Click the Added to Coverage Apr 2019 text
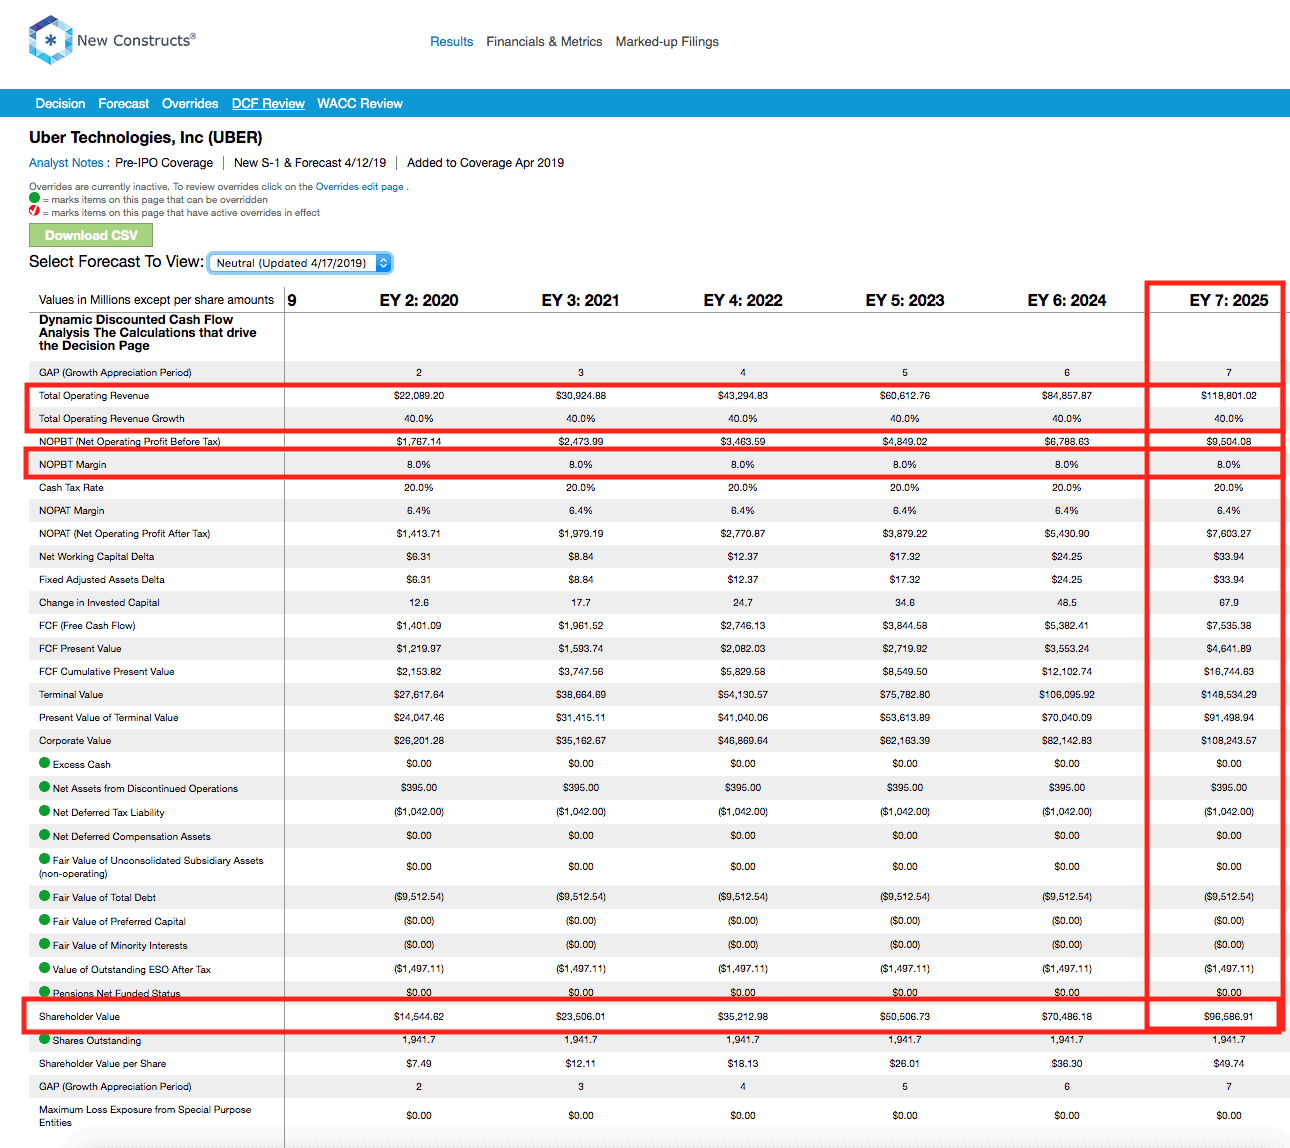This screenshot has width=1290, height=1148. point(485,163)
